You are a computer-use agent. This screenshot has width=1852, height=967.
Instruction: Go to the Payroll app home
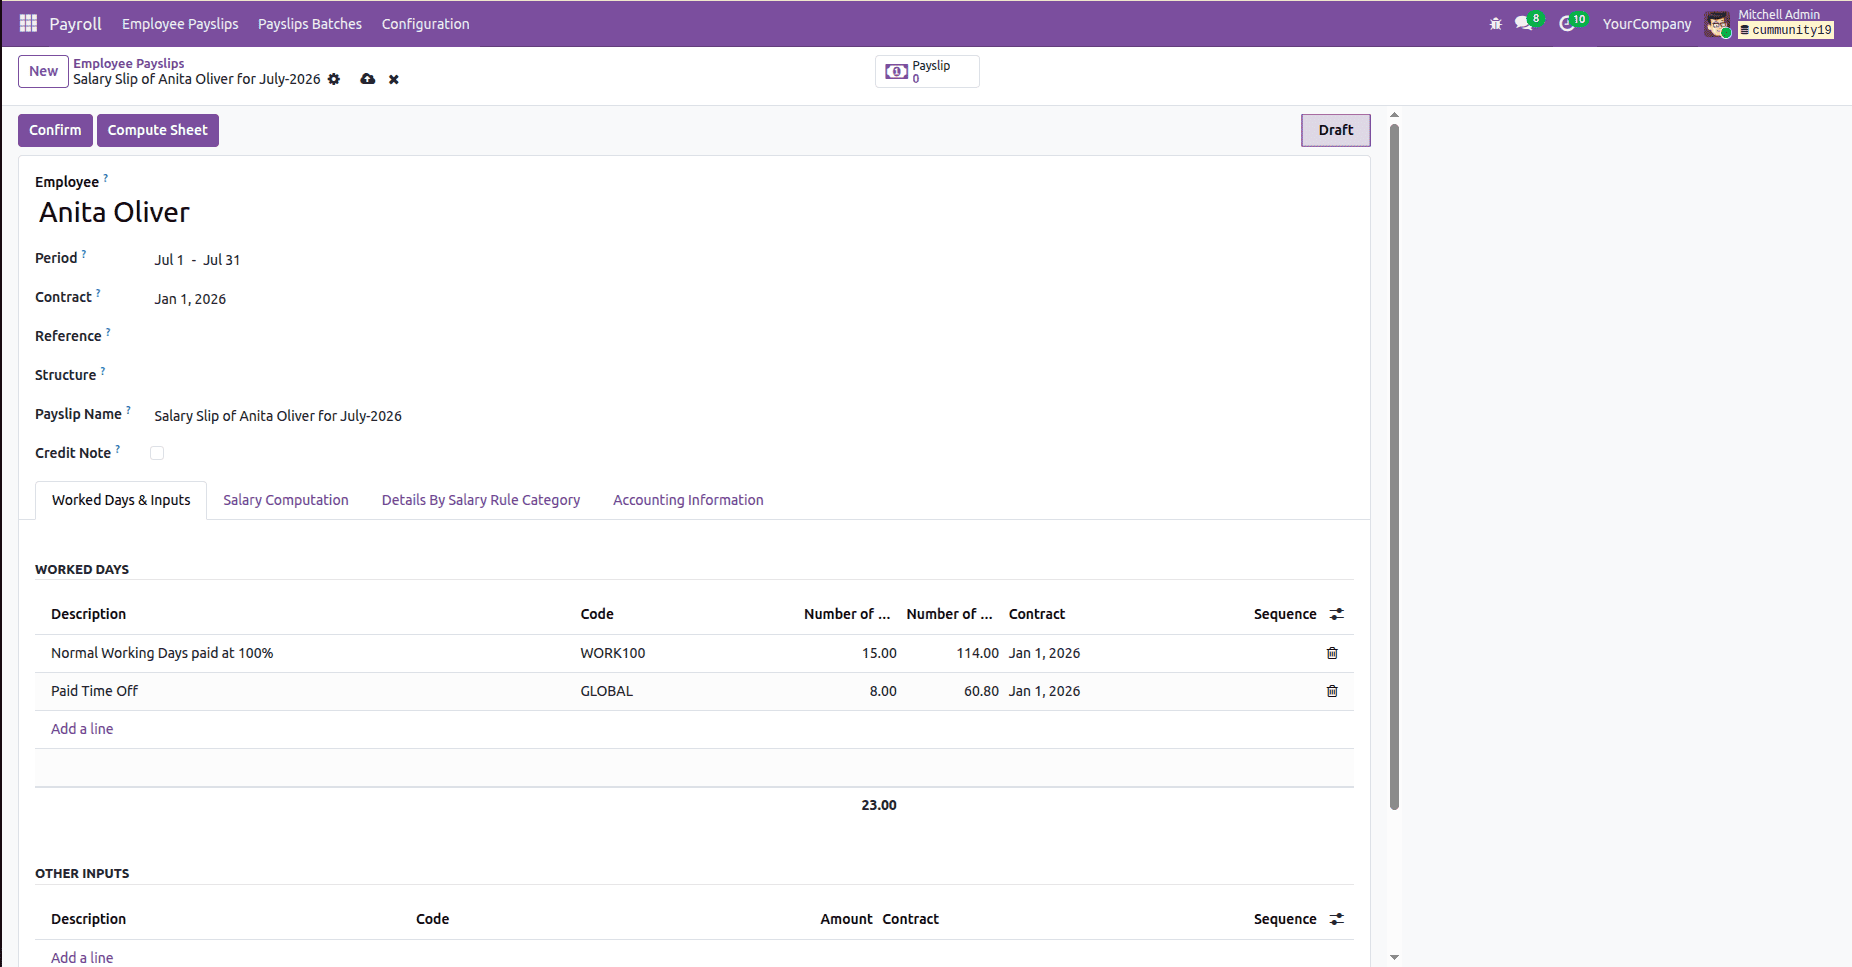[x=76, y=24]
